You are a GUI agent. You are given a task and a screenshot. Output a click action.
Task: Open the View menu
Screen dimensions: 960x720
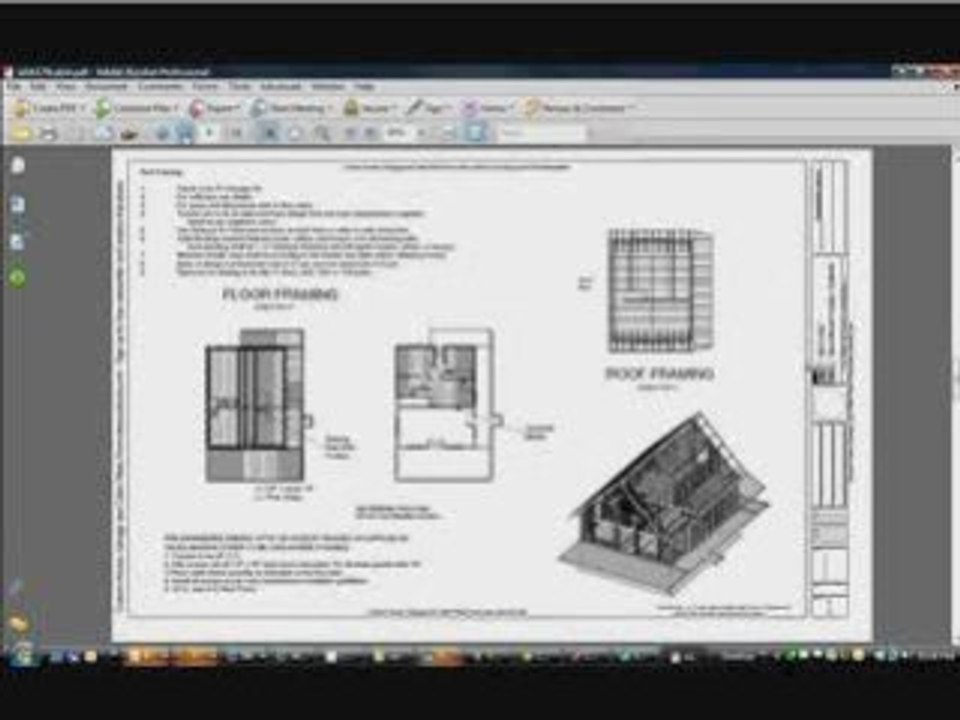(66, 87)
